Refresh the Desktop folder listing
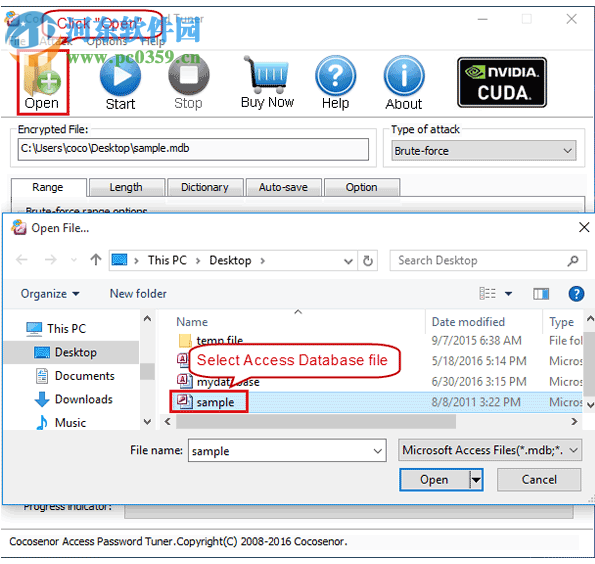The image size is (595, 564). 367,261
